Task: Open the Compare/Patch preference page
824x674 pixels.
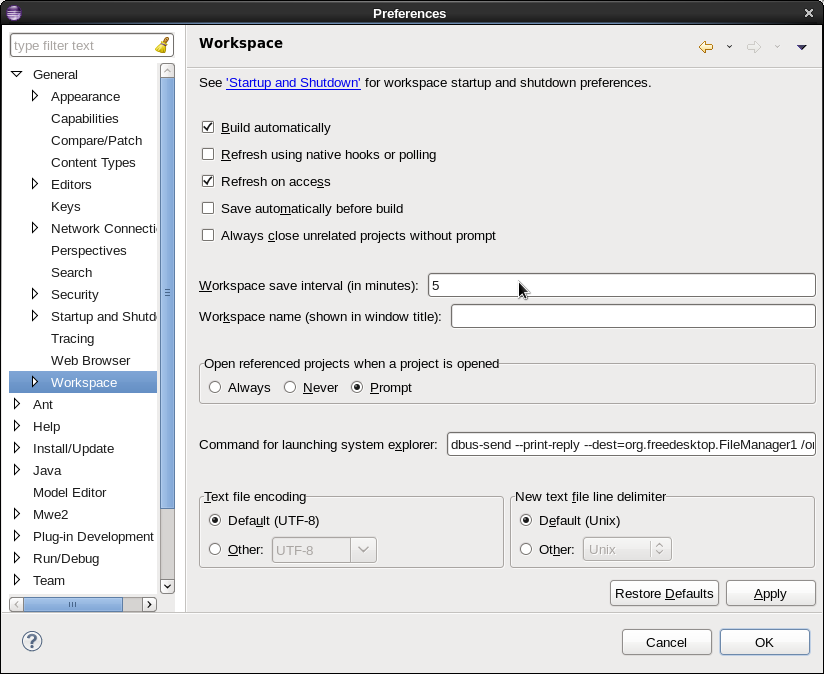Action: click(97, 141)
